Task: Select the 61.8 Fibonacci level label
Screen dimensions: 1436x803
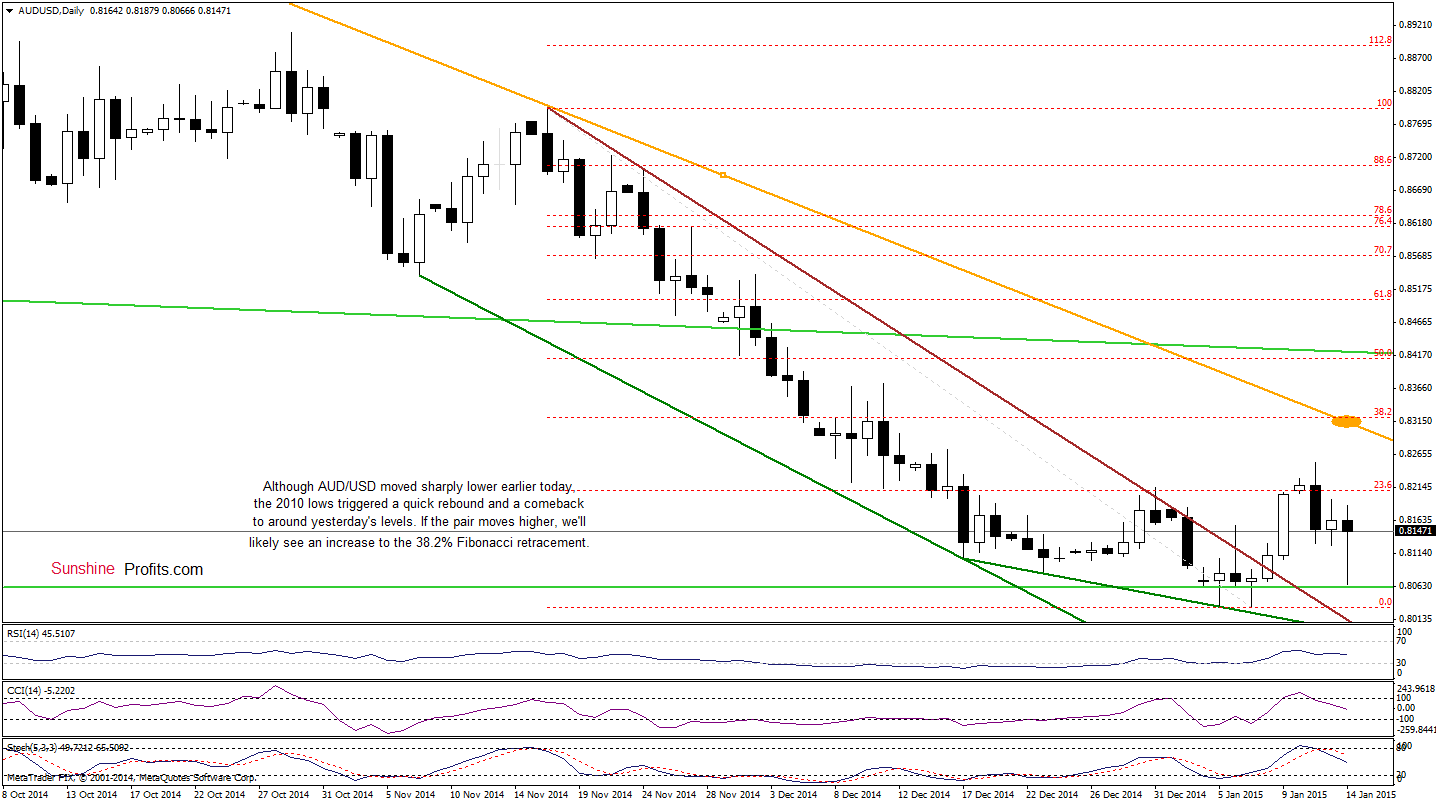Action: 1383,294
